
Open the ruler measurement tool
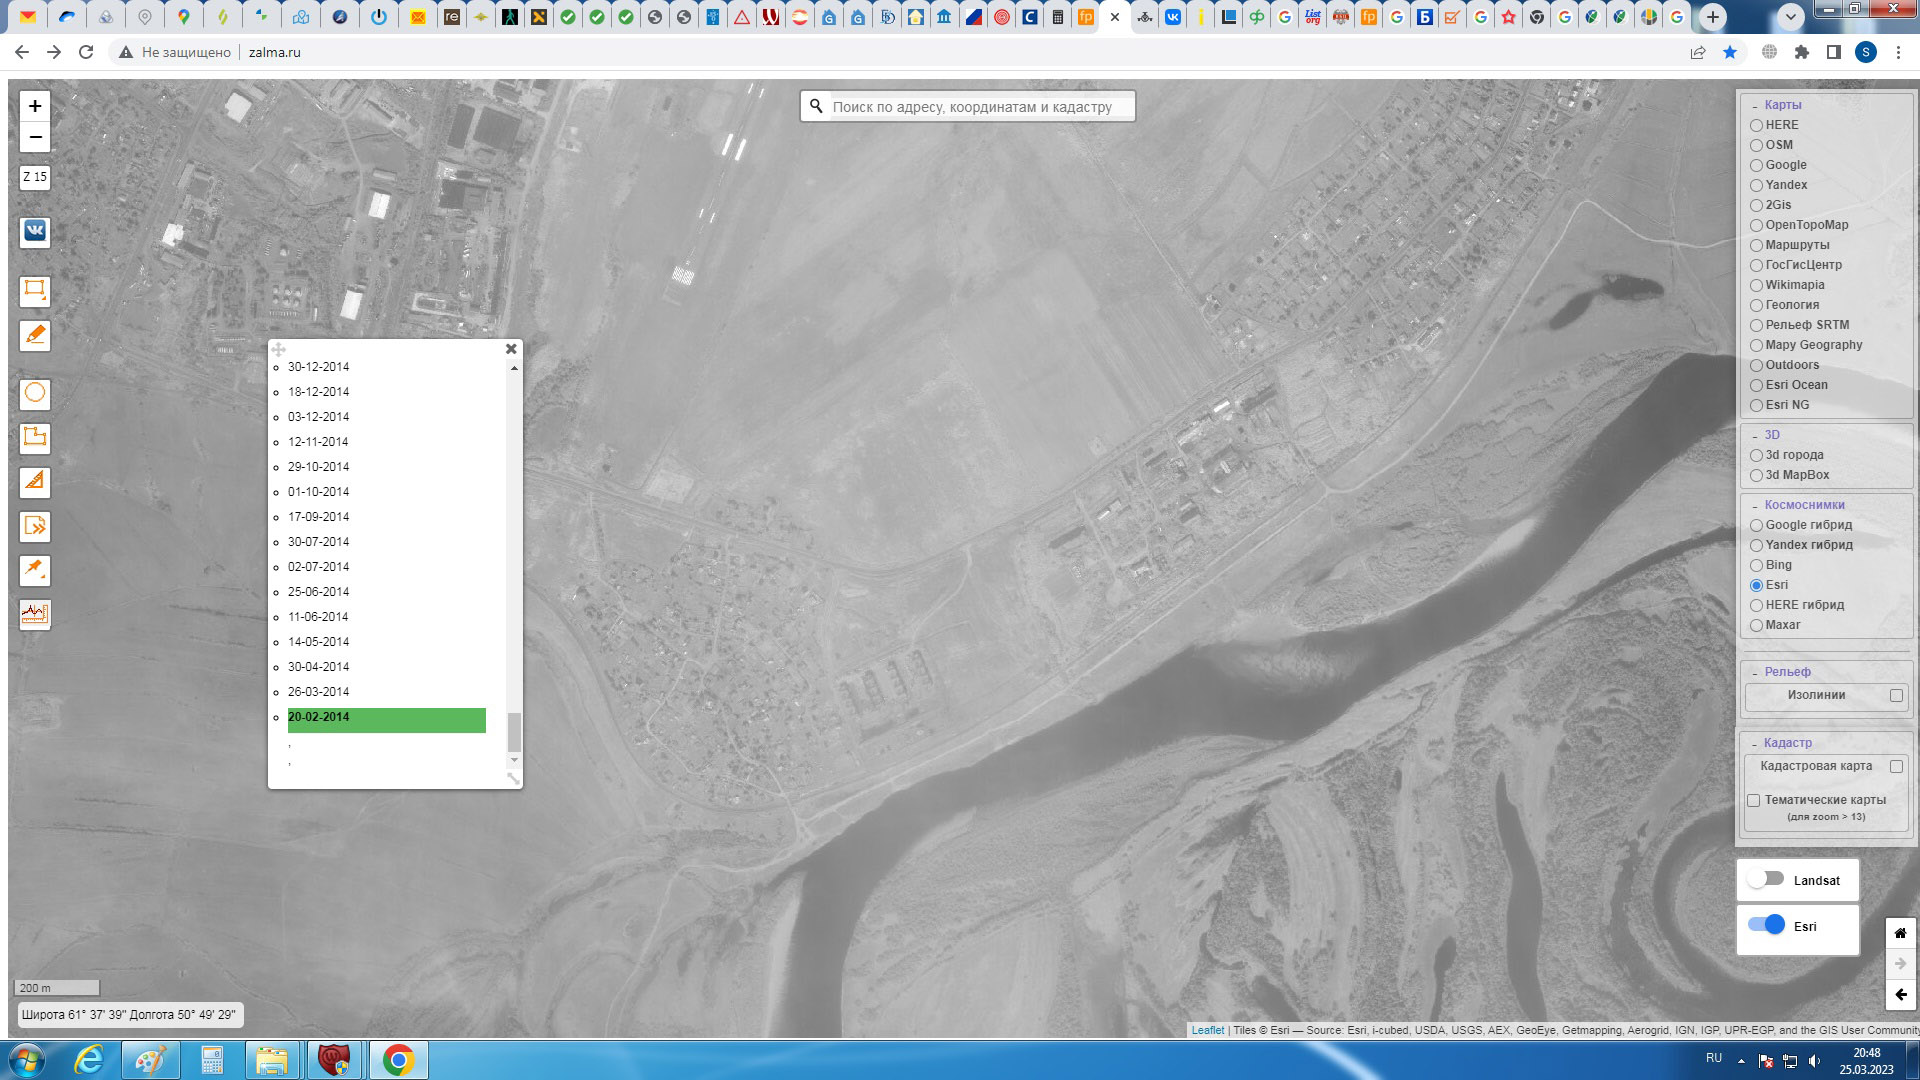[x=35, y=481]
